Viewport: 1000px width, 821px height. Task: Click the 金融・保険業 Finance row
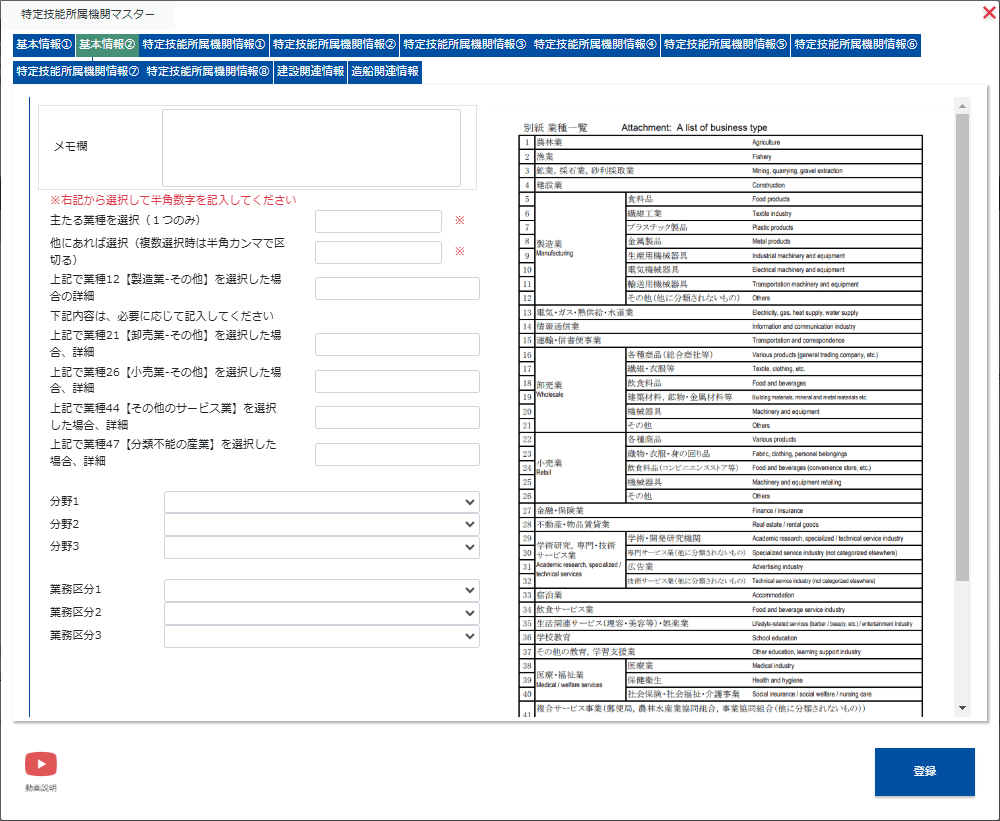click(721, 510)
